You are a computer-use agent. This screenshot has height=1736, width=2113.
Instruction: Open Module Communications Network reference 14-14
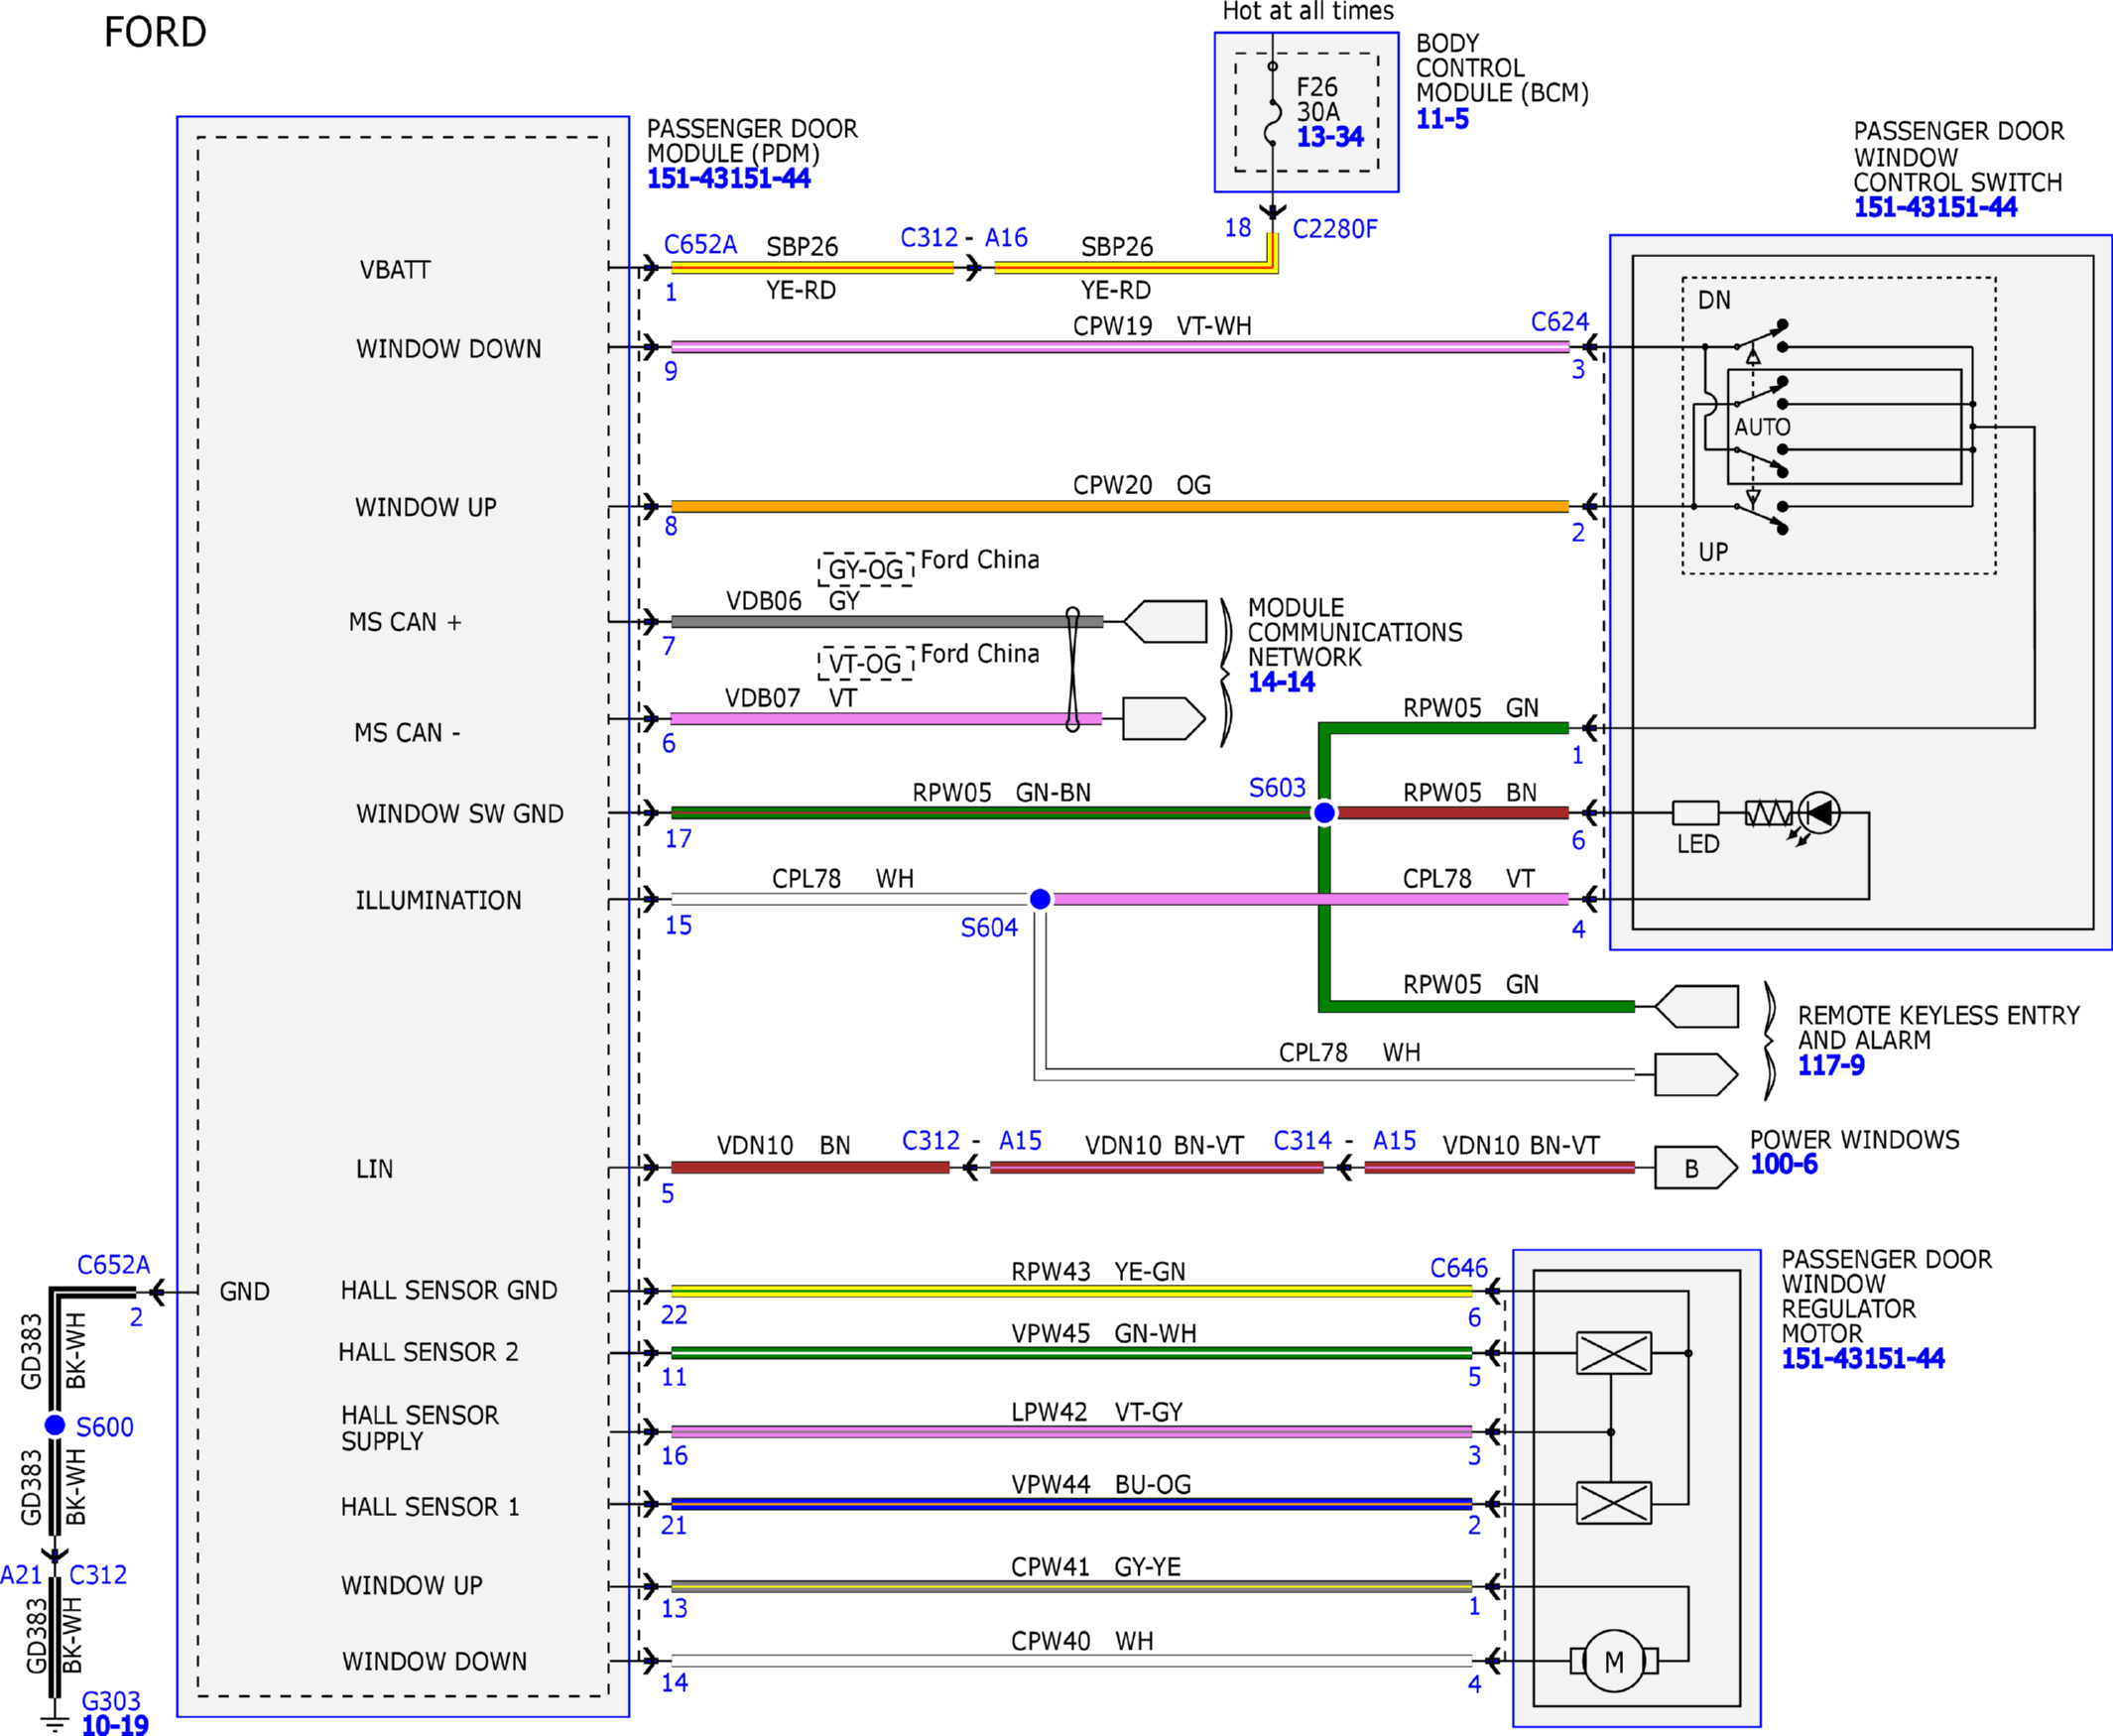(1281, 683)
